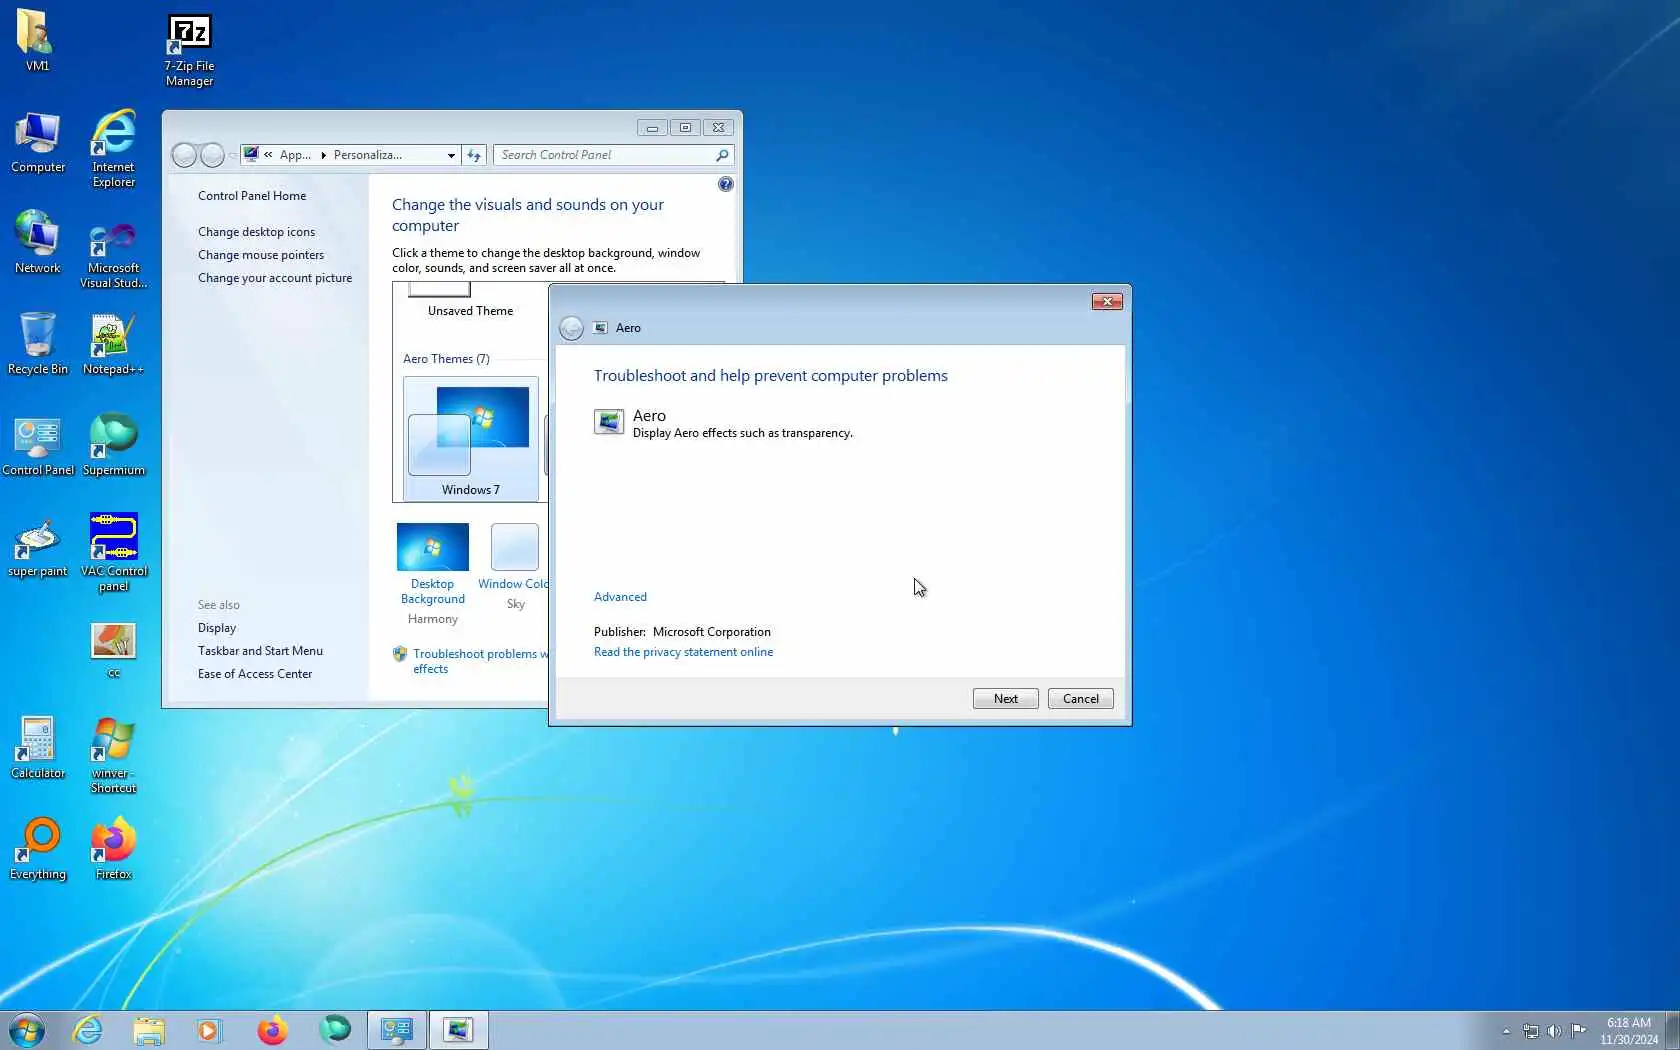Switch to the Control Panel taskbar button

pyautogui.click(x=397, y=1030)
